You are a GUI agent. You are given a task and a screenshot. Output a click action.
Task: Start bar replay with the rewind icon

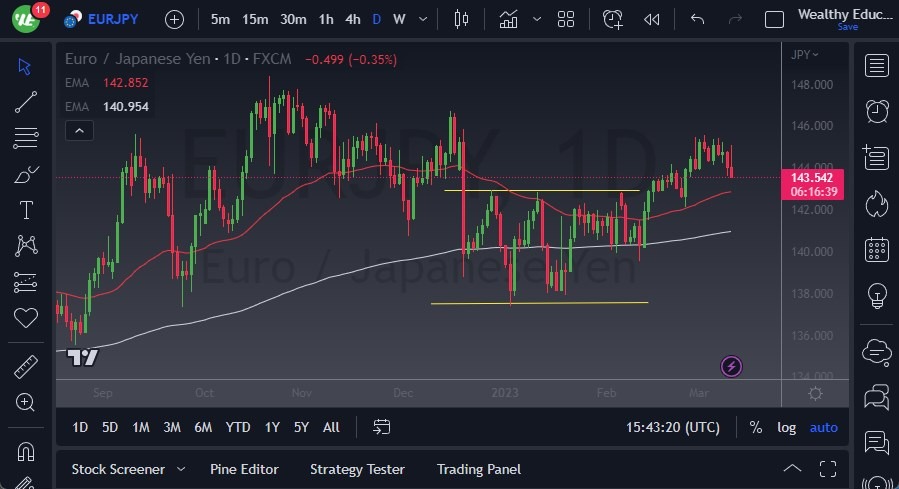point(652,19)
